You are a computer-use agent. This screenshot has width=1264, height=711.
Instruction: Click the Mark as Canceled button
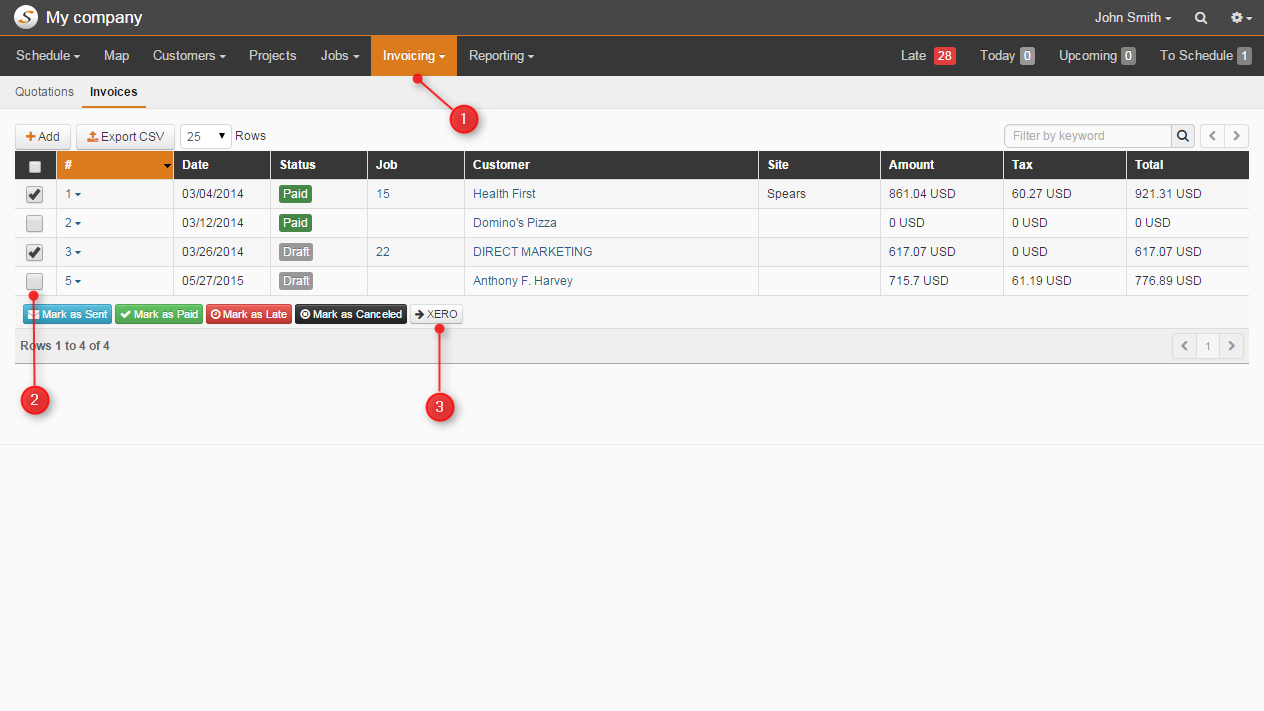tap(351, 314)
